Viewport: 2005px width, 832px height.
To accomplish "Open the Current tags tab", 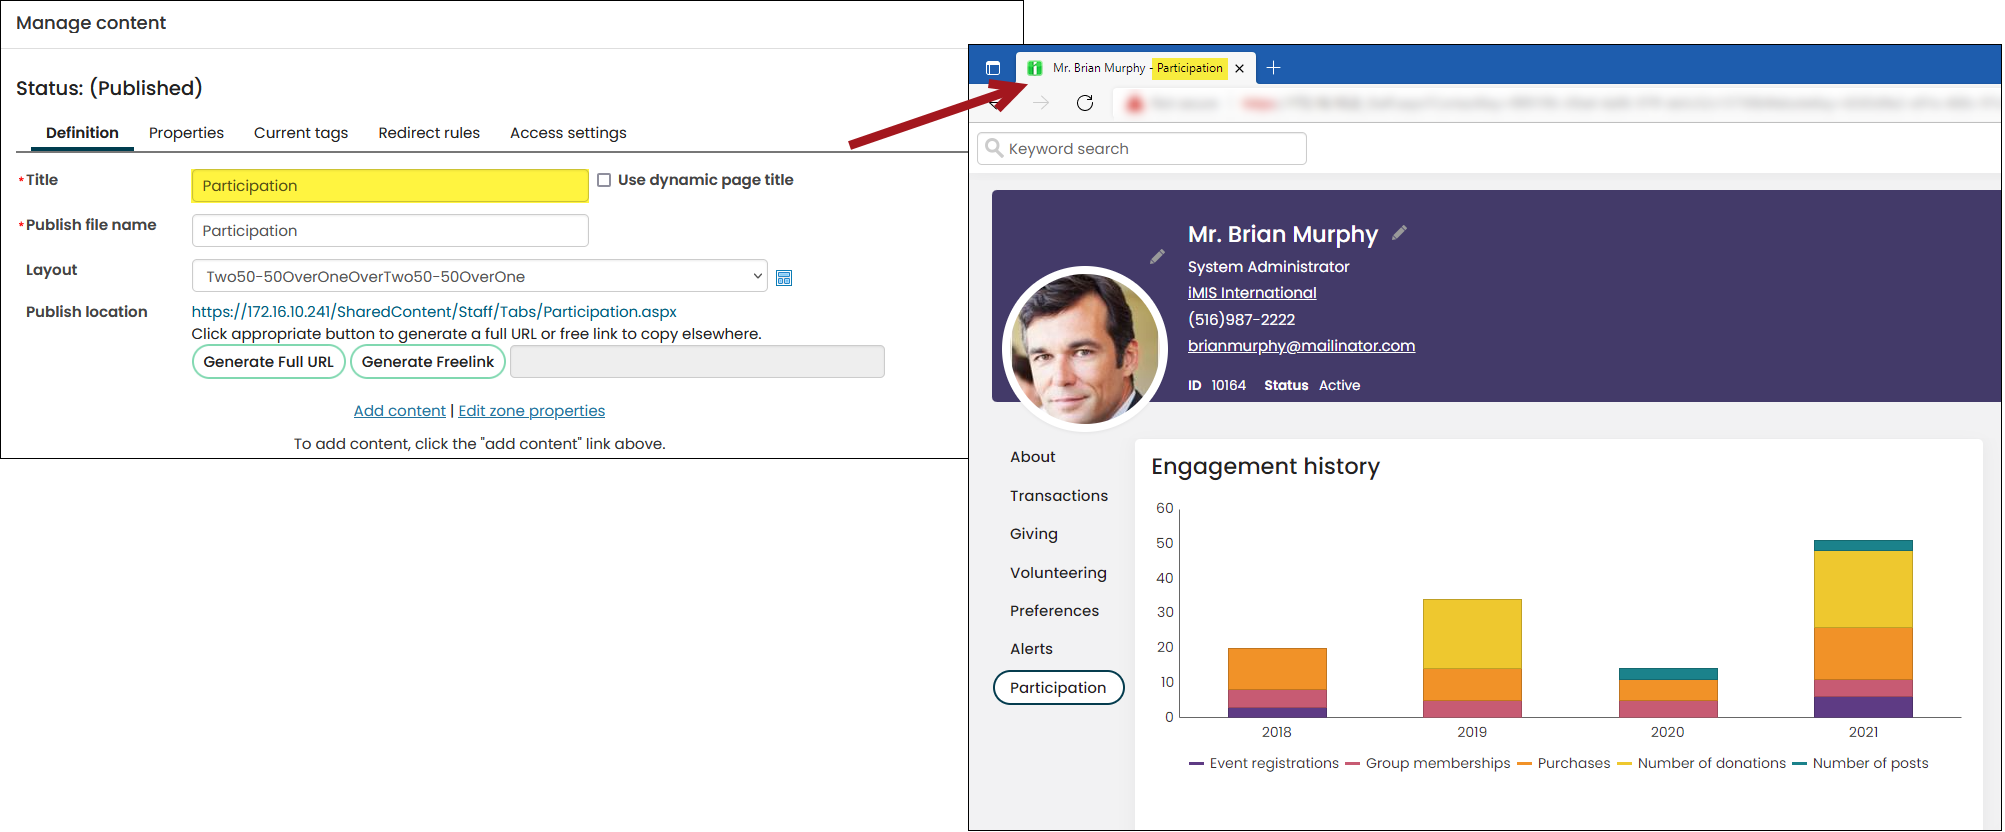I will 301,133.
